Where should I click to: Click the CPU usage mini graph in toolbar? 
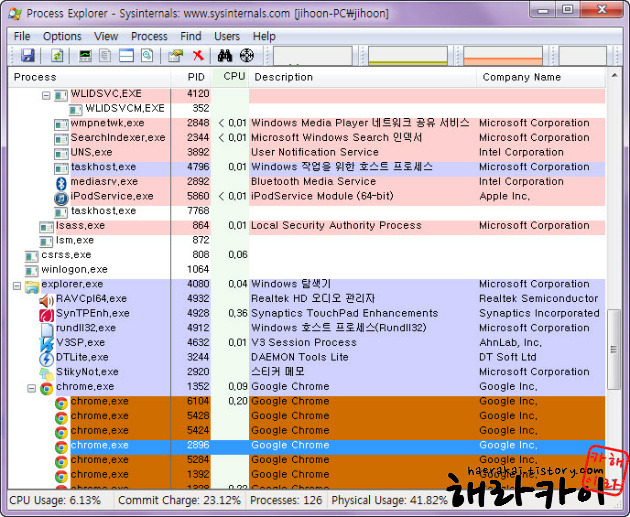313,55
